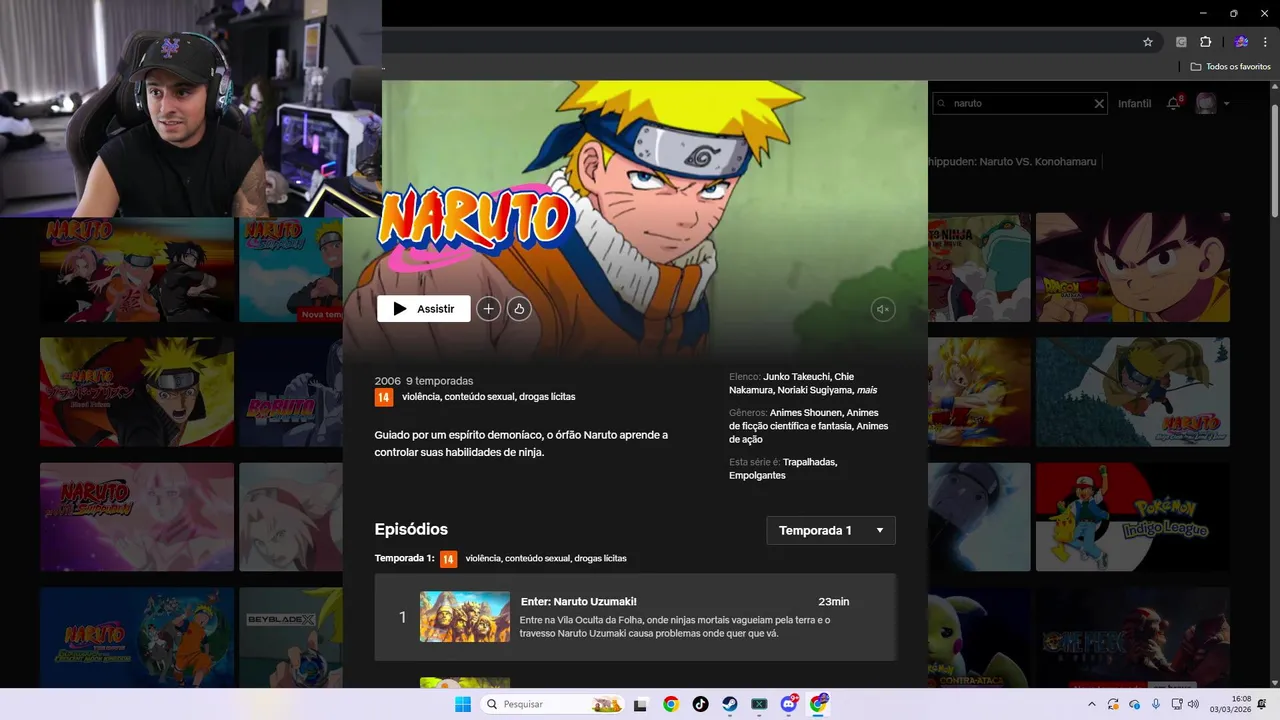Screen dimensions: 1280x720
Task: Select the Trapalhadas tag
Action: click(x=809, y=462)
